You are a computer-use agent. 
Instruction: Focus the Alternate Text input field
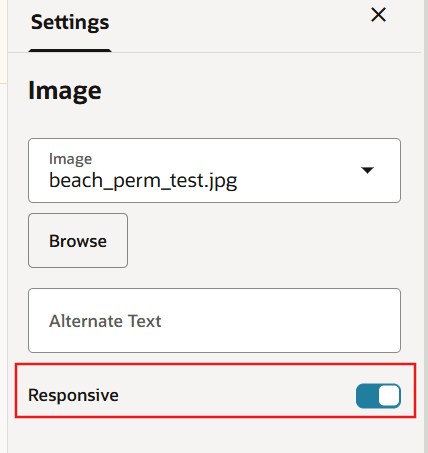tap(214, 321)
